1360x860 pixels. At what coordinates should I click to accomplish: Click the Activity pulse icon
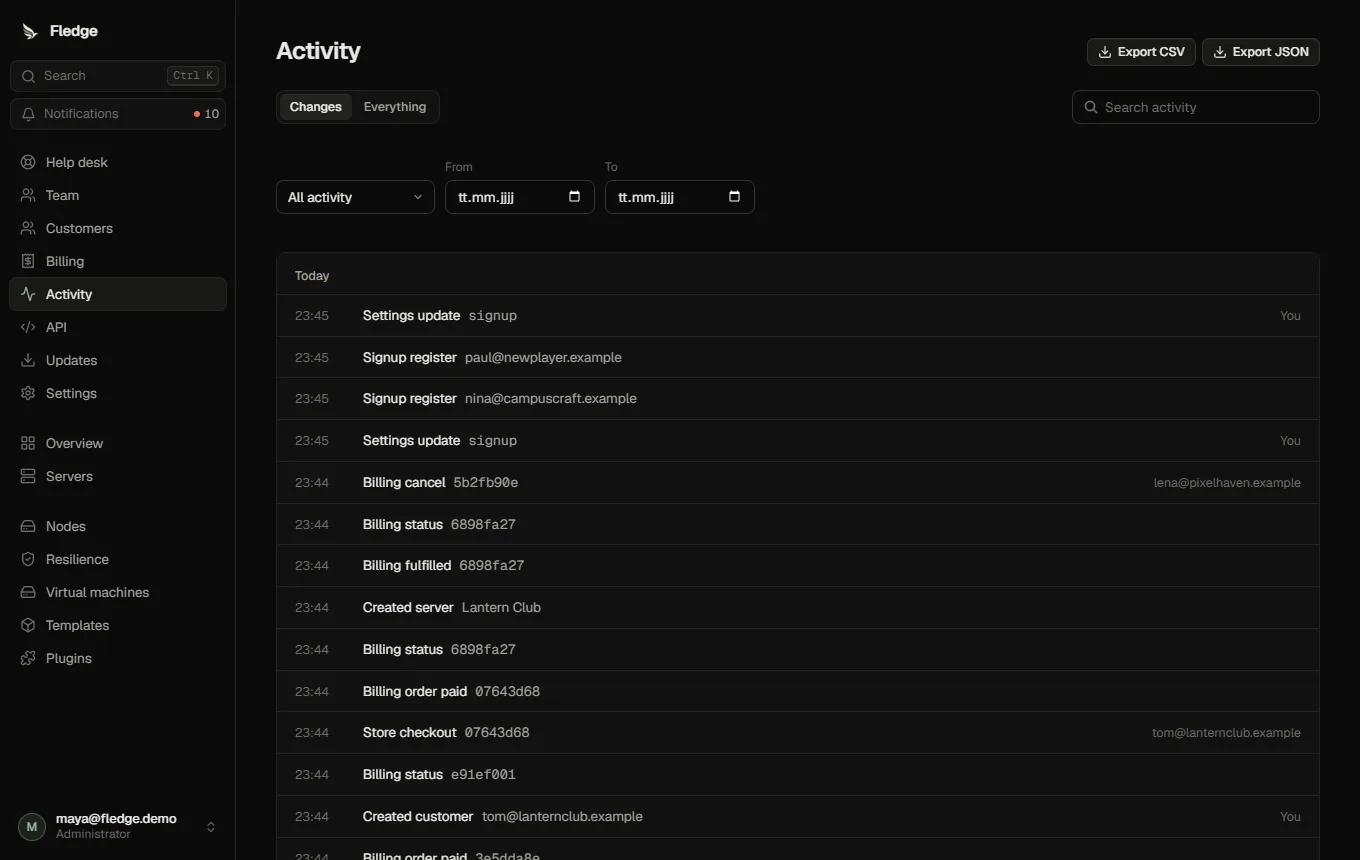tap(28, 294)
